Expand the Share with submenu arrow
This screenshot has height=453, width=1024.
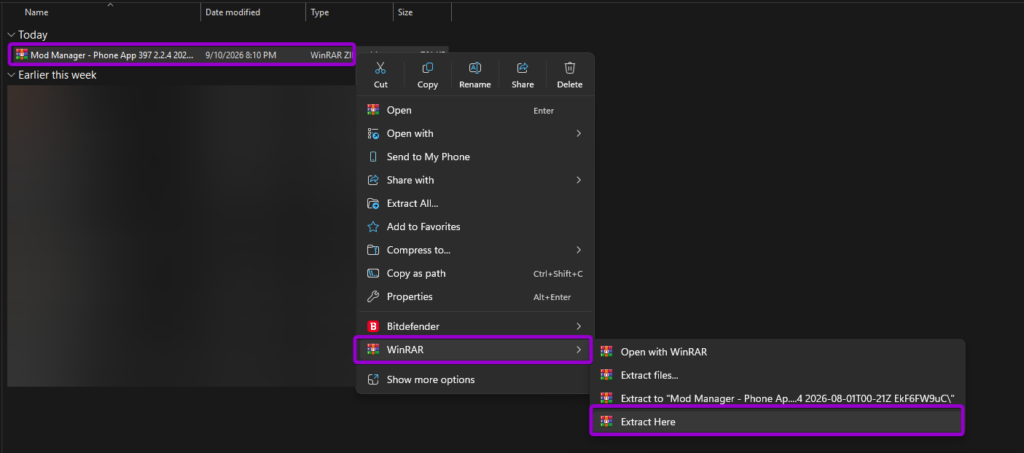(578, 180)
